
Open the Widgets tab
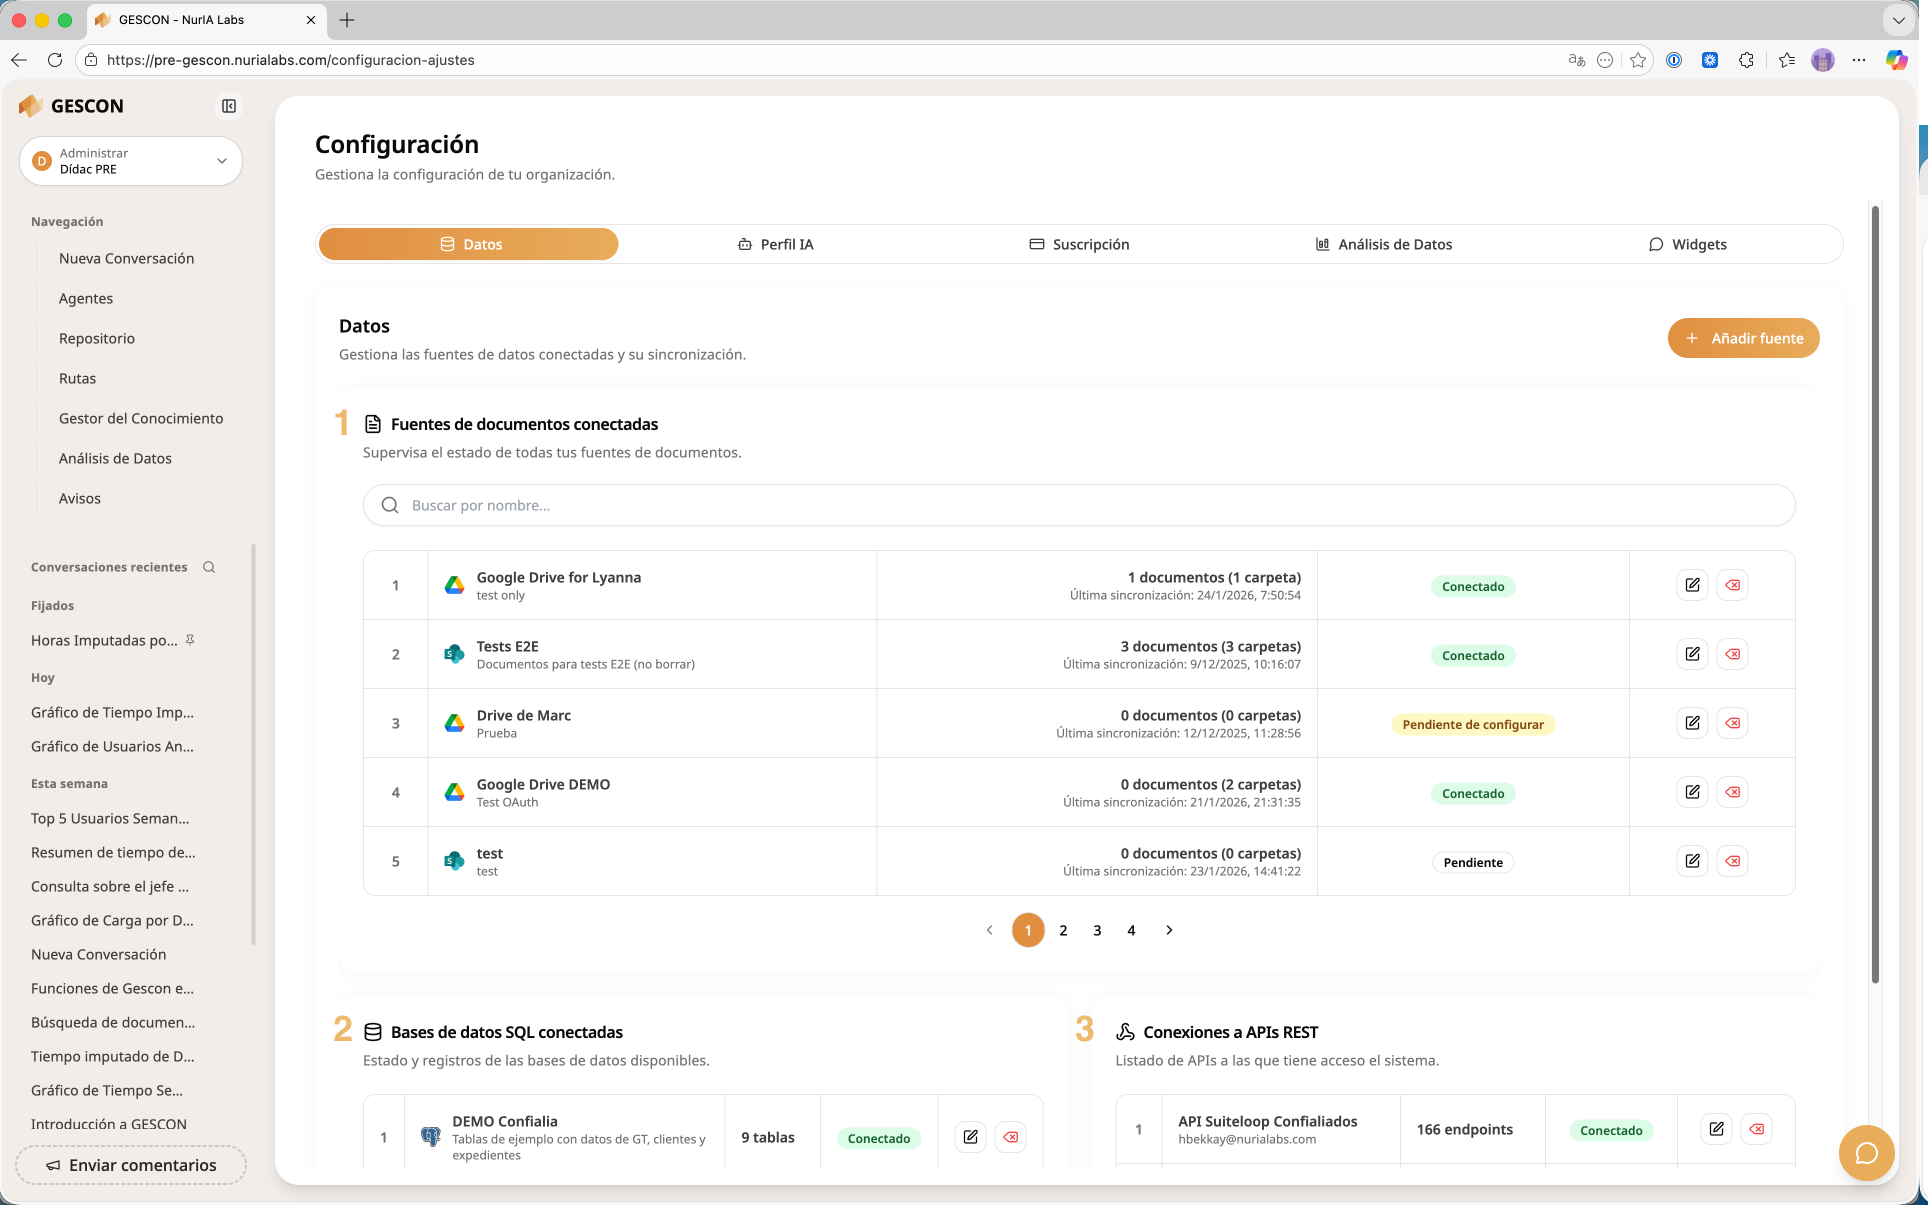tap(1687, 244)
